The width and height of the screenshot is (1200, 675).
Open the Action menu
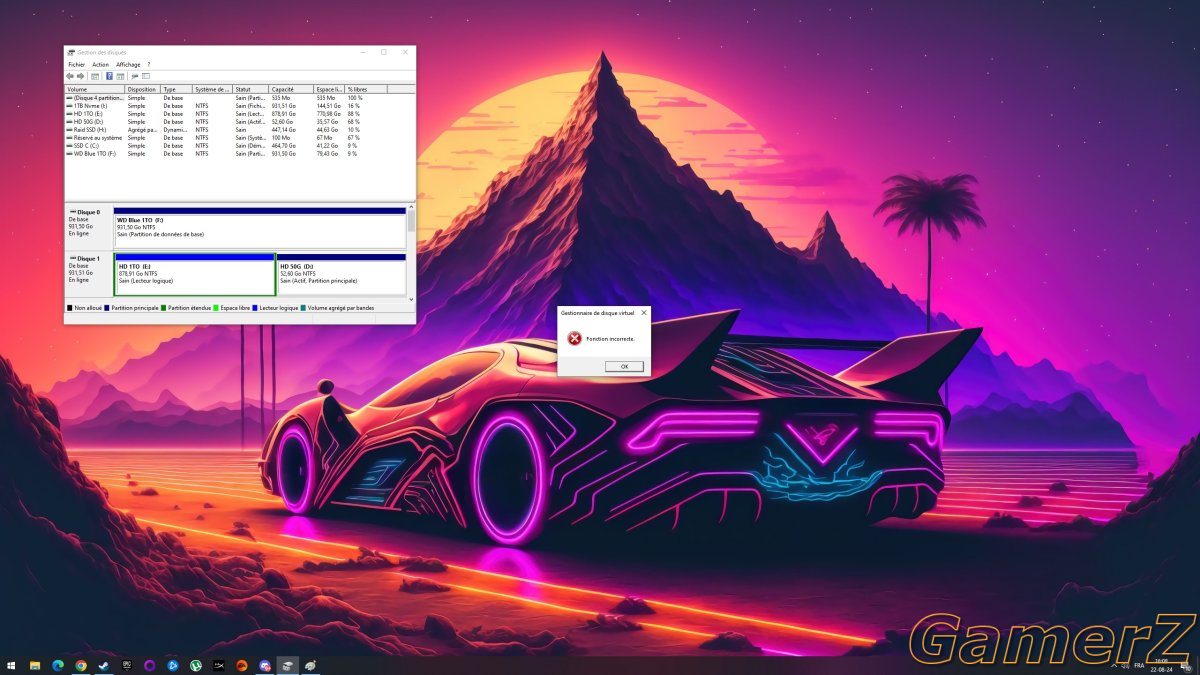coord(101,64)
